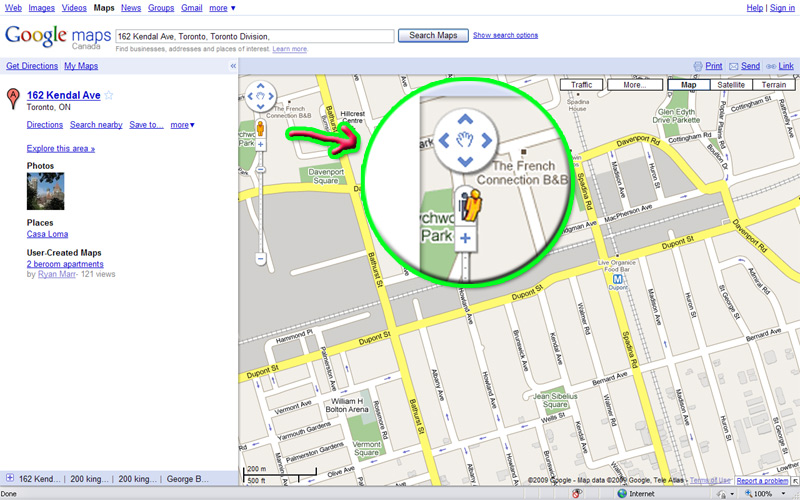Click Report a problem on the map
Screen dimensions: 800x500
point(762,481)
